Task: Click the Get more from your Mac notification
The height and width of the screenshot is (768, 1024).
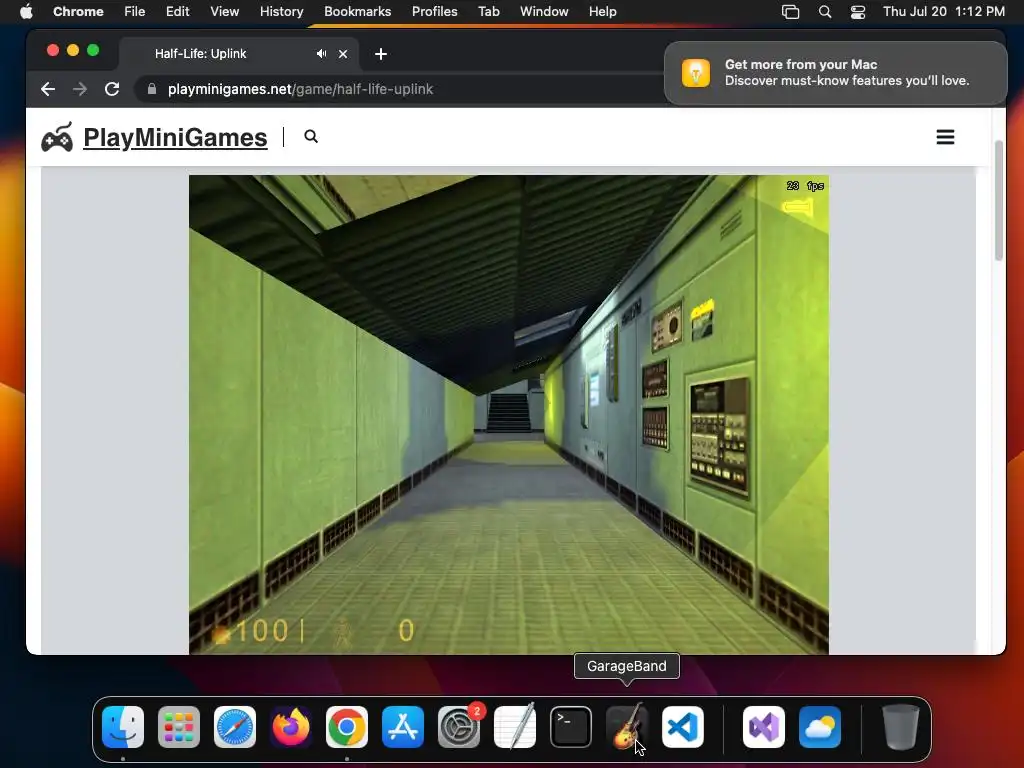Action: pyautogui.click(x=836, y=72)
